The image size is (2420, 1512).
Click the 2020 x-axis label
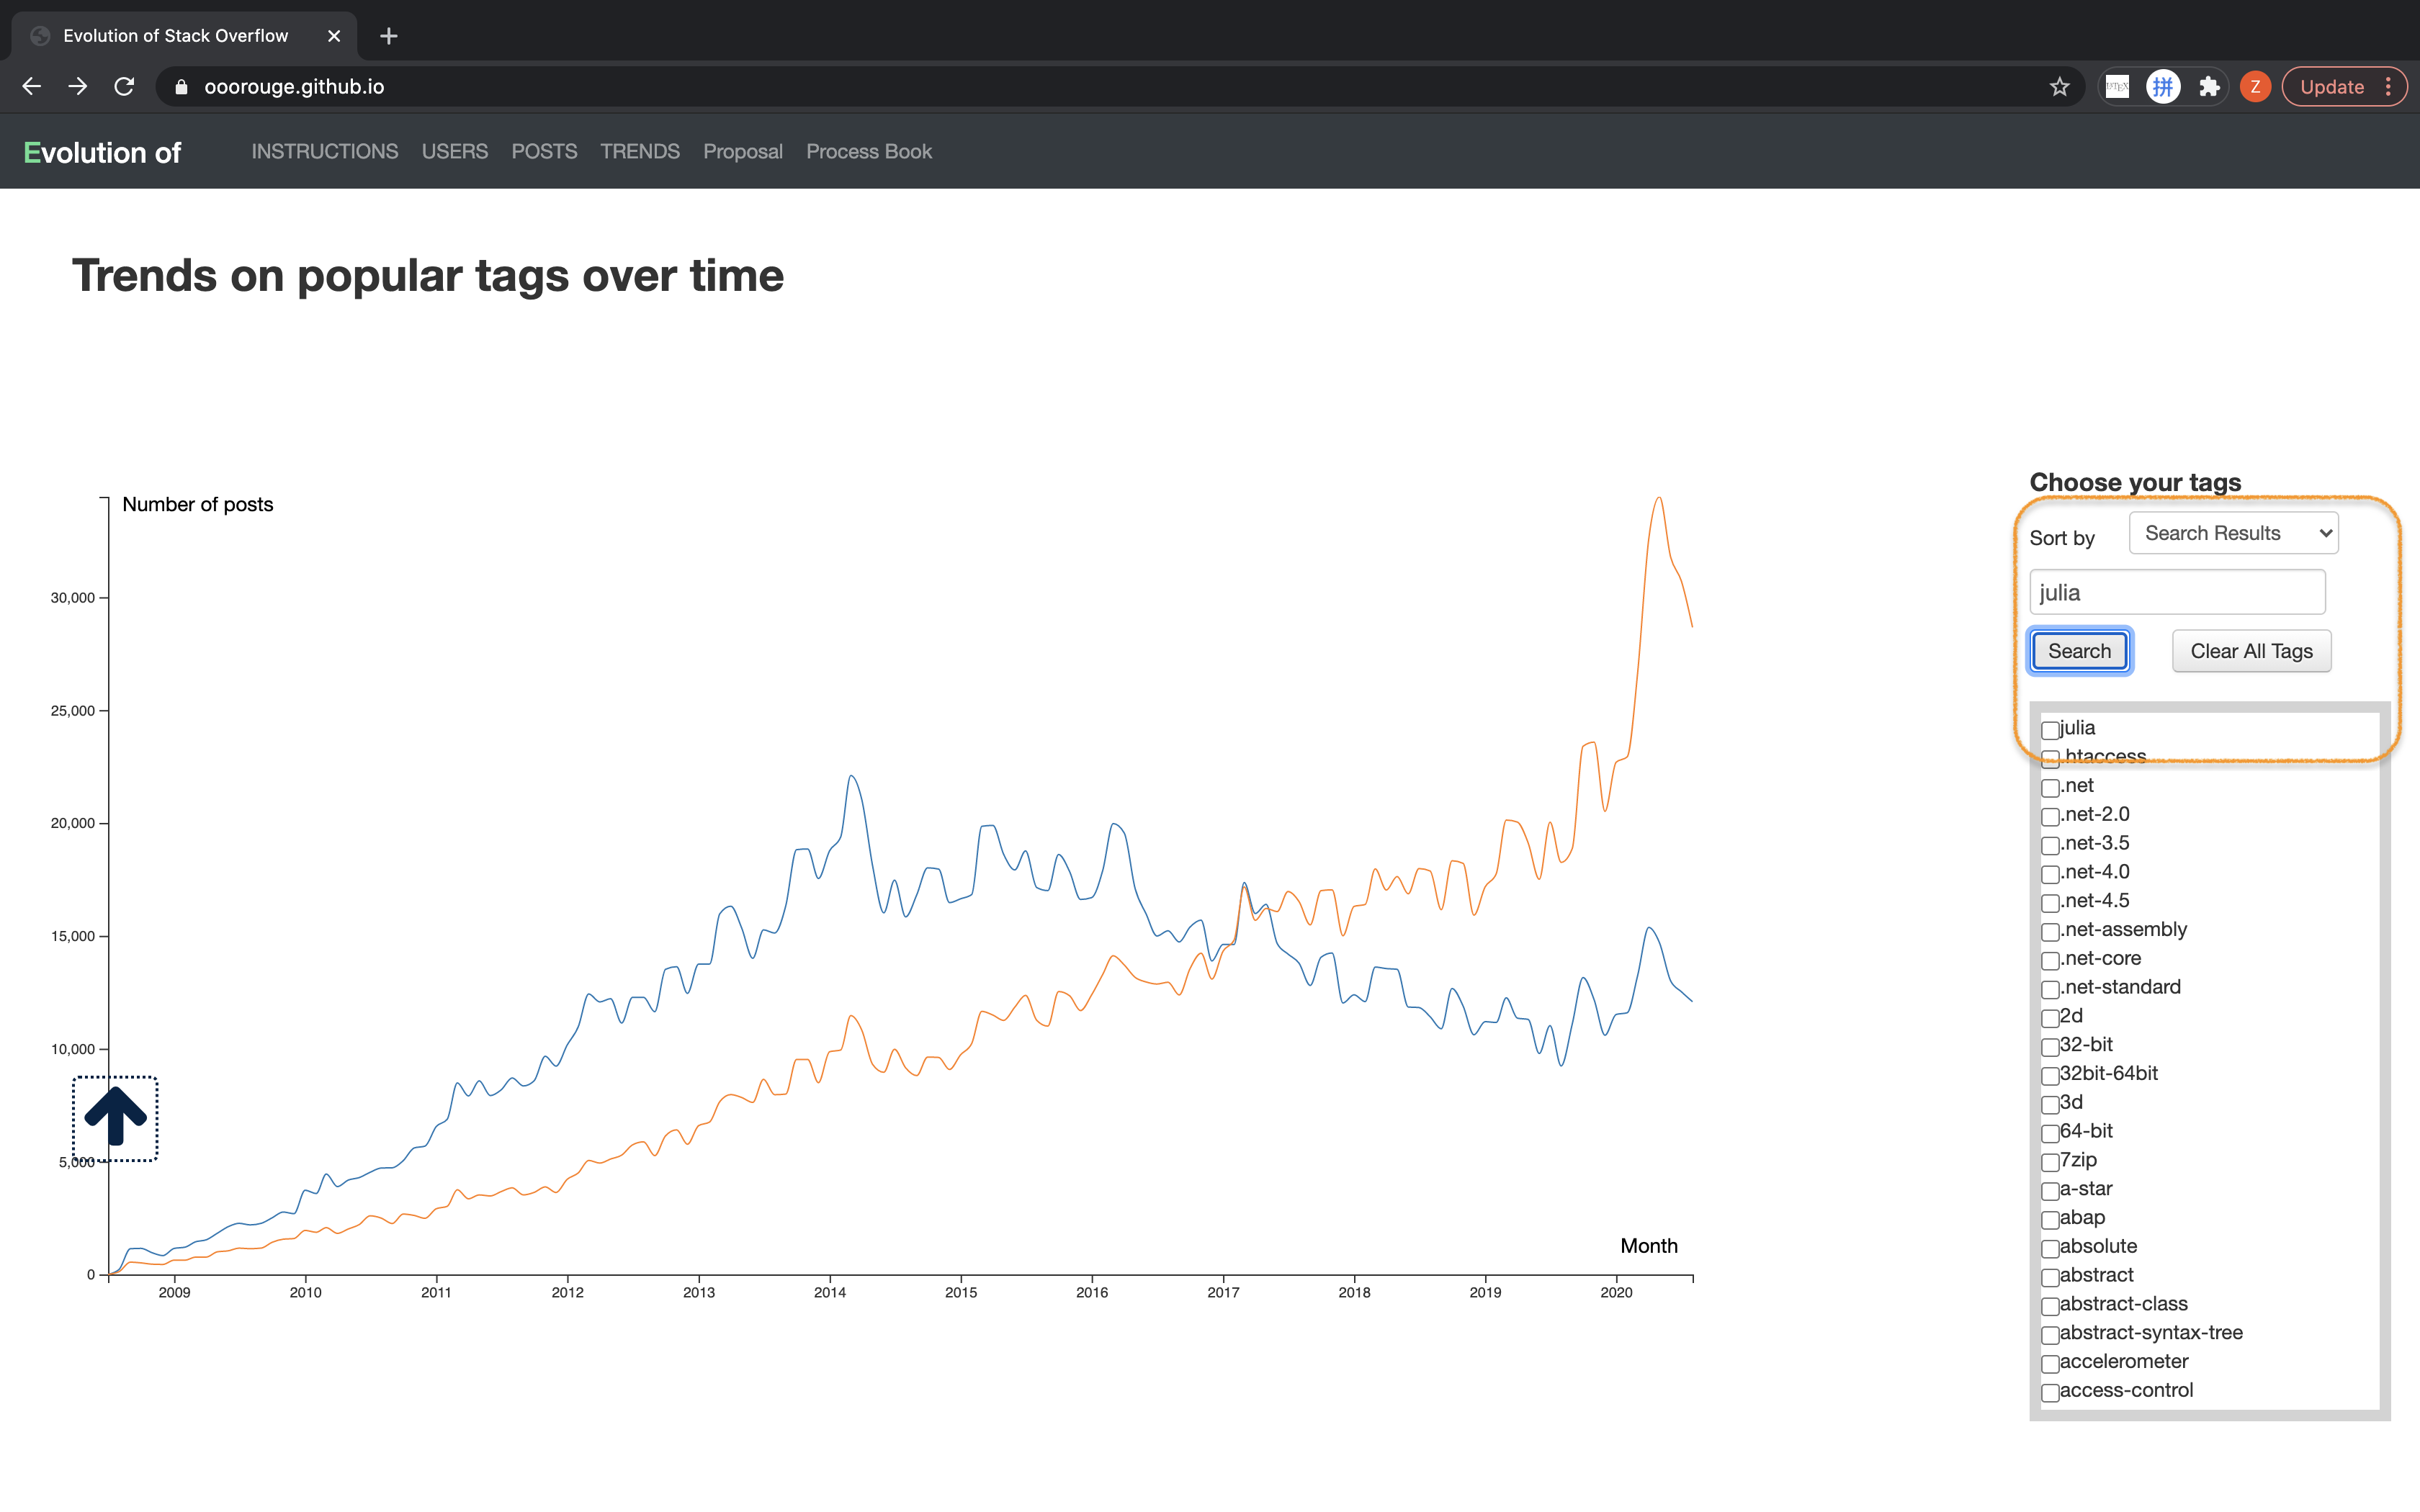1616,1292
